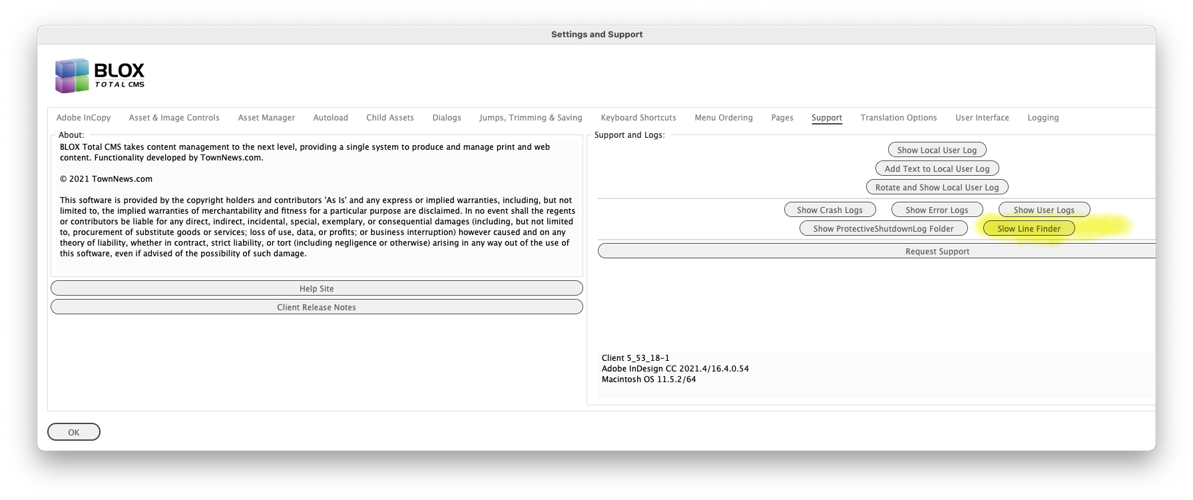The height and width of the screenshot is (500, 1193).
Task: Confirm with the OK button
Action: pos(74,432)
